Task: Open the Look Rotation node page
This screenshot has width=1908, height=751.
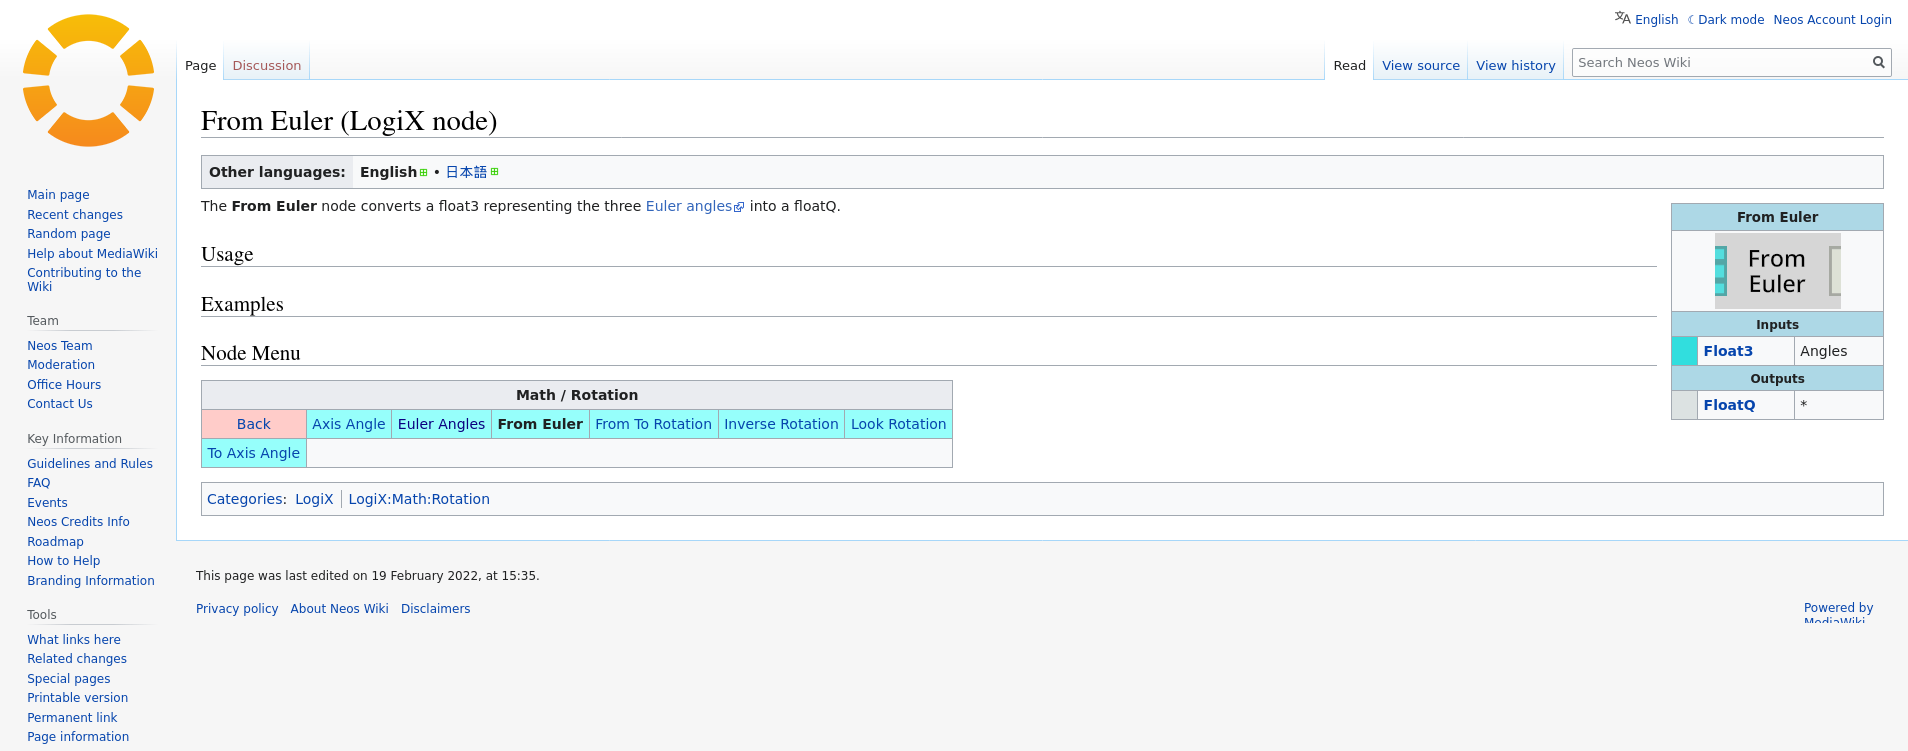Action: click(x=897, y=424)
